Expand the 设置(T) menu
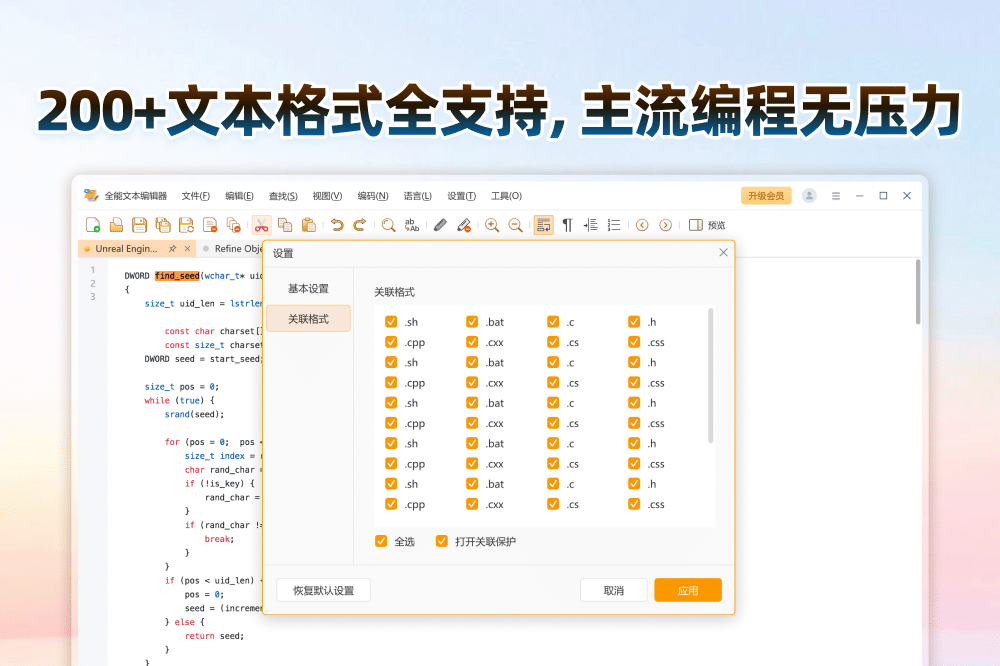 pos(461,196)
